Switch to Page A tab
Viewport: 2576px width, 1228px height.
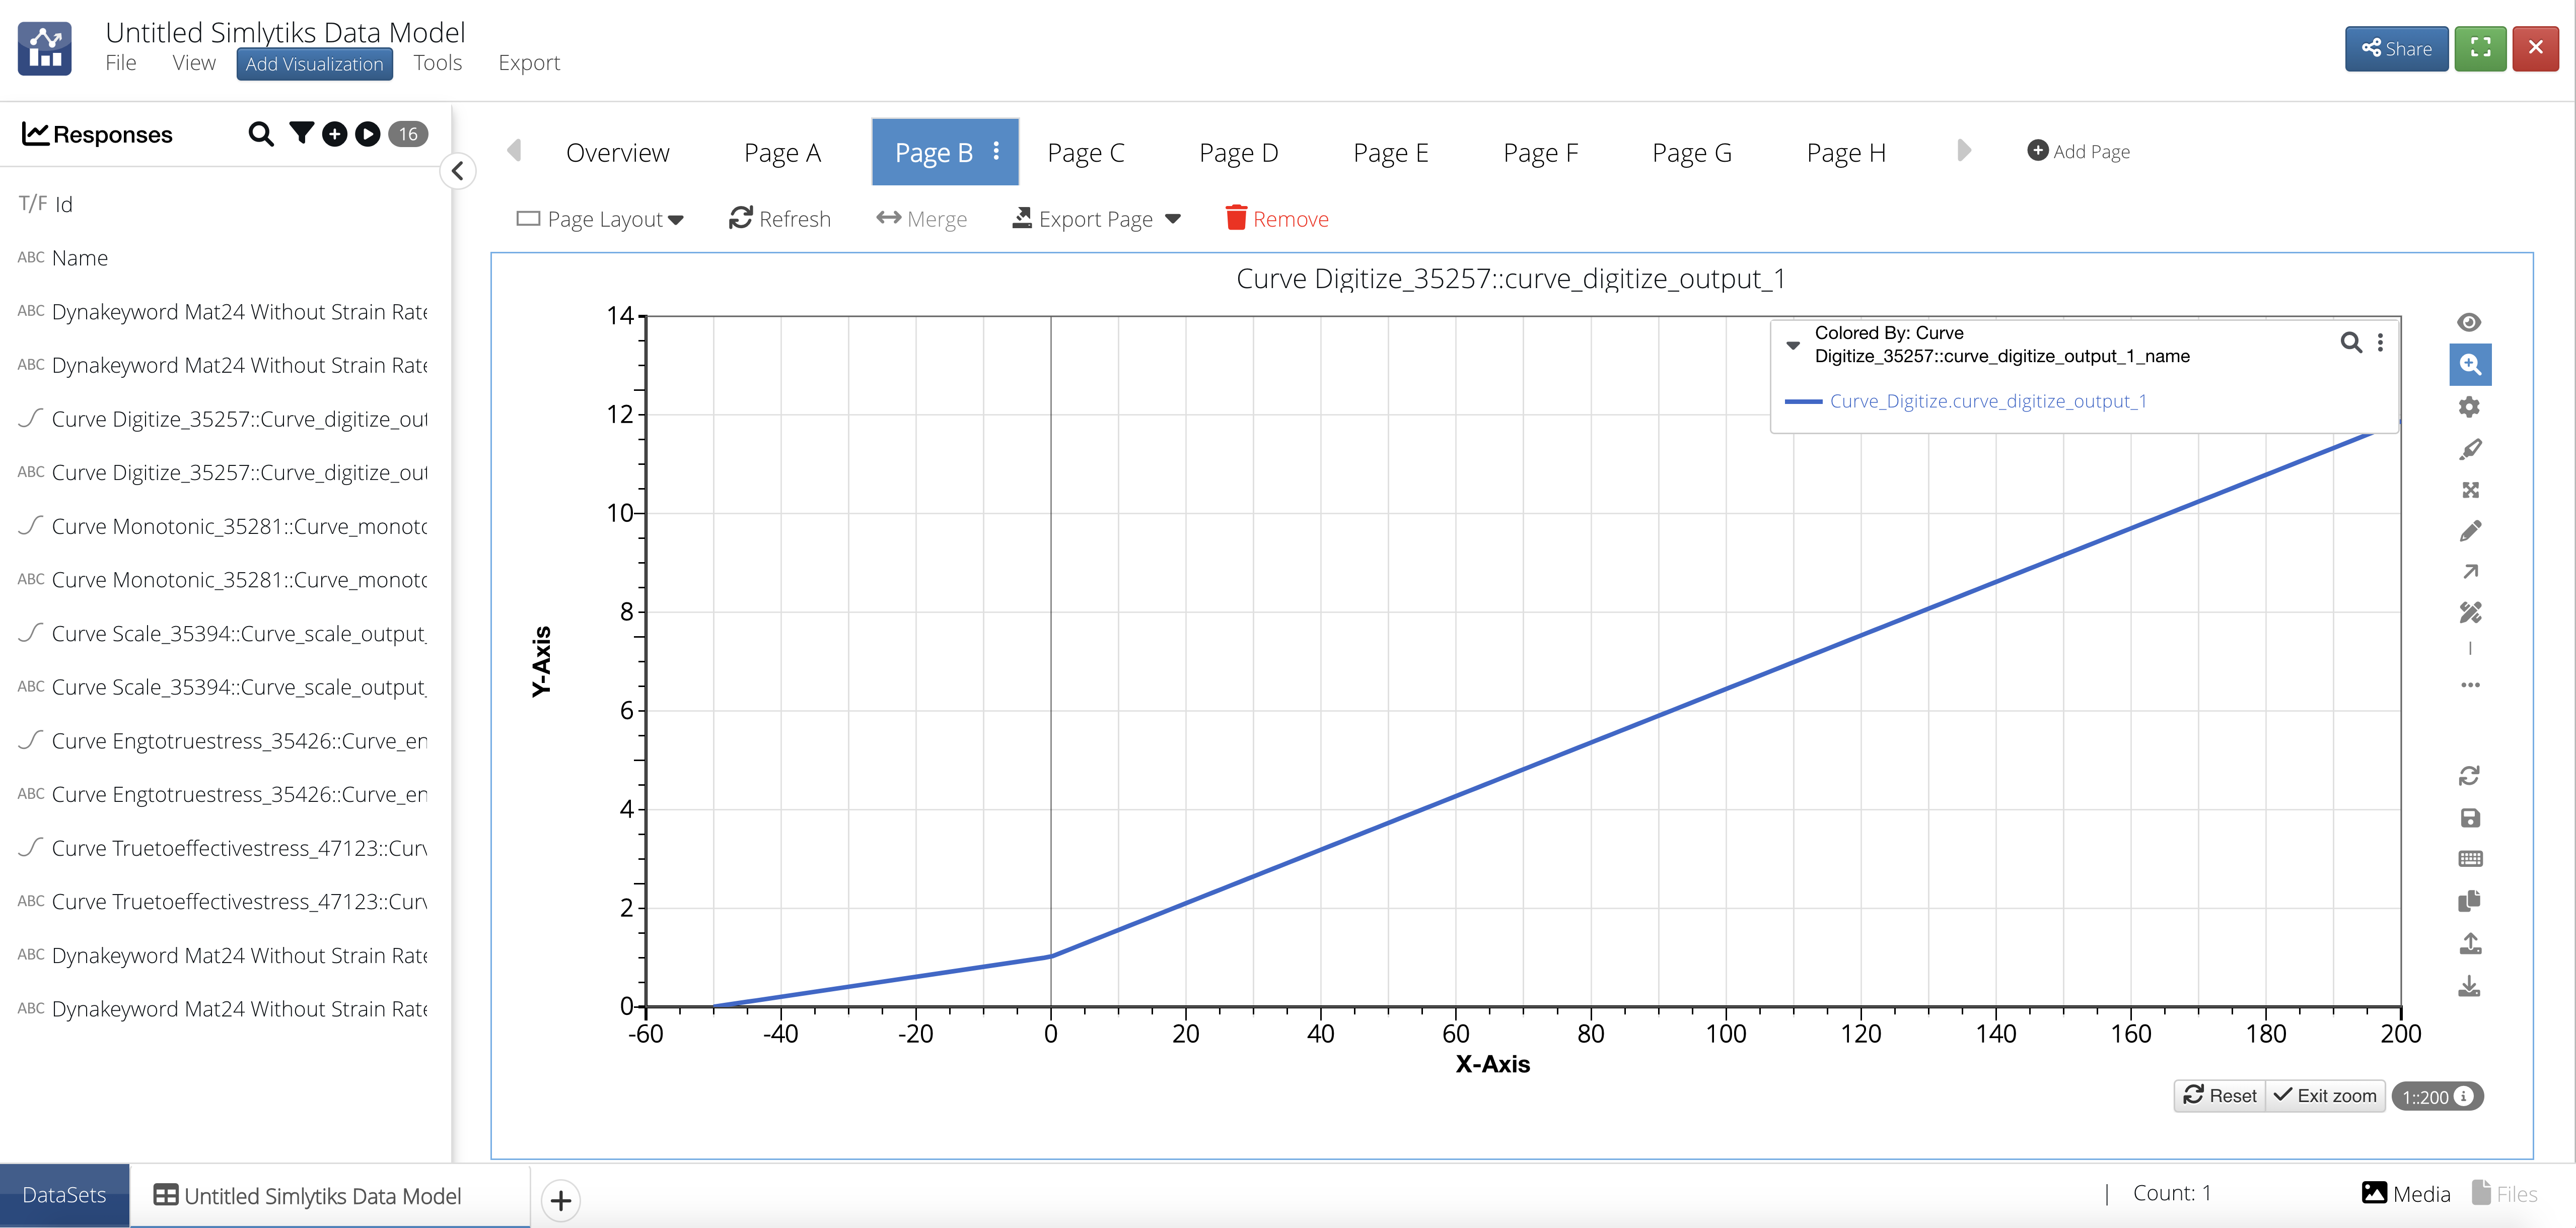click(783, 152)
